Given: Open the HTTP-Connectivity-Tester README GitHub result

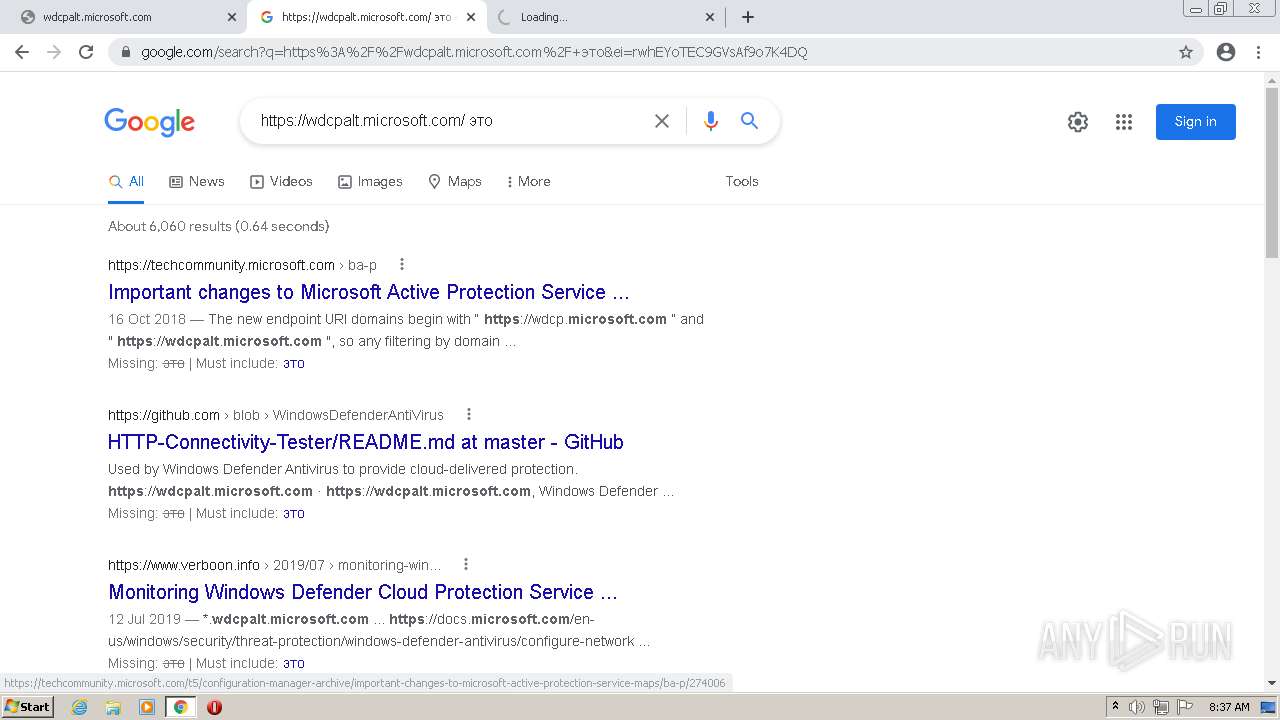Looking at the screenshot, I should click(366, 442).
